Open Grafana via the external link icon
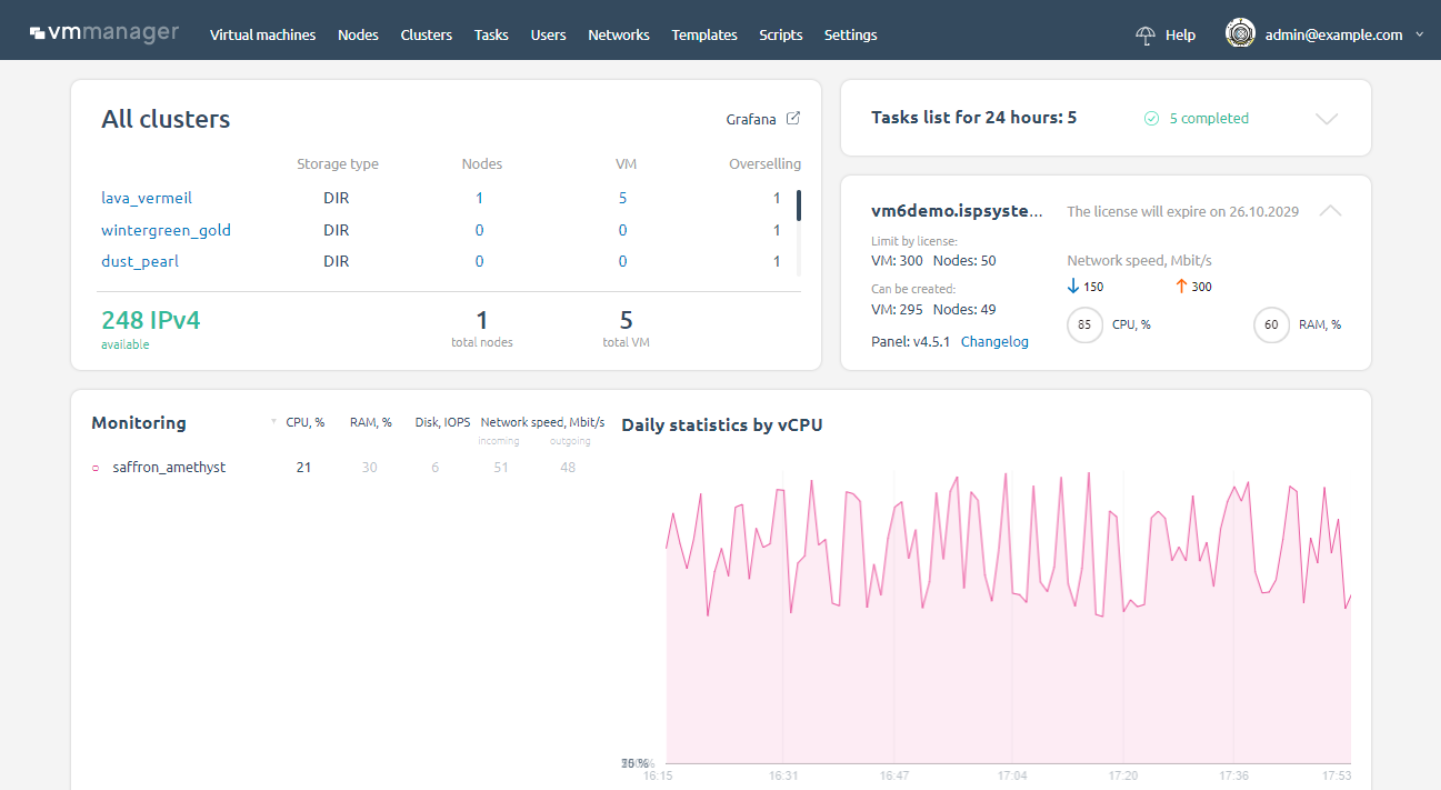Viewport: 1441px width, 790px height. pyautogui.click(x=793, y=118)
